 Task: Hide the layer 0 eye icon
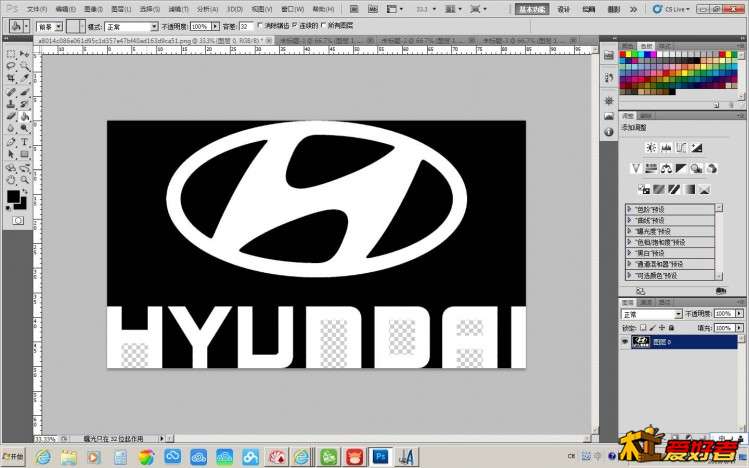point(624,342)
